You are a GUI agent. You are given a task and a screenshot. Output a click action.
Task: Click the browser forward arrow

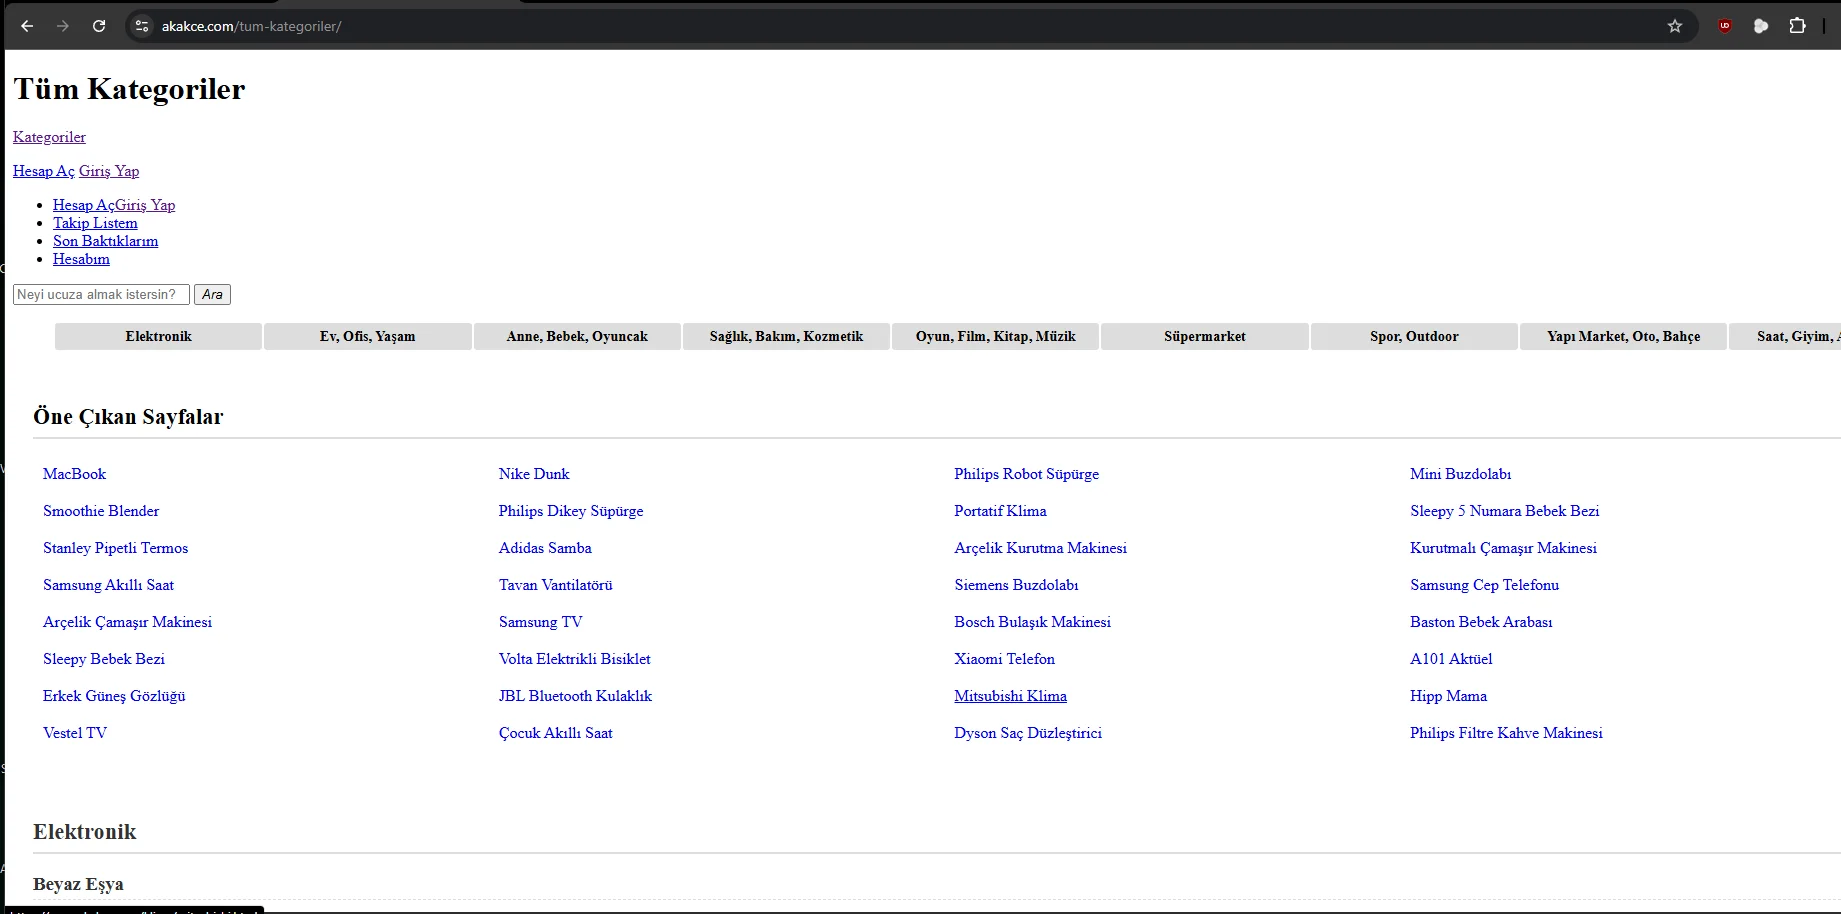pos(63,26)
